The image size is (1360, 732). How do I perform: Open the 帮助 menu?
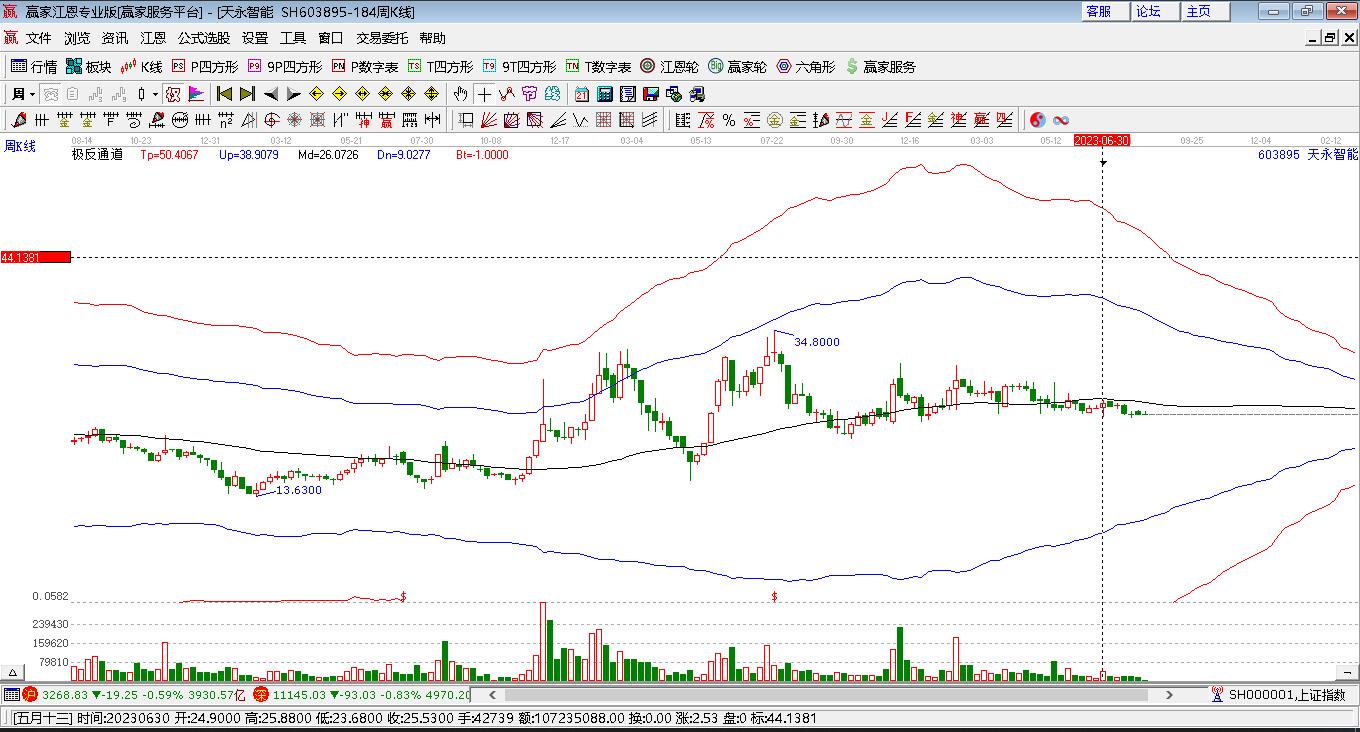point(433,38)
